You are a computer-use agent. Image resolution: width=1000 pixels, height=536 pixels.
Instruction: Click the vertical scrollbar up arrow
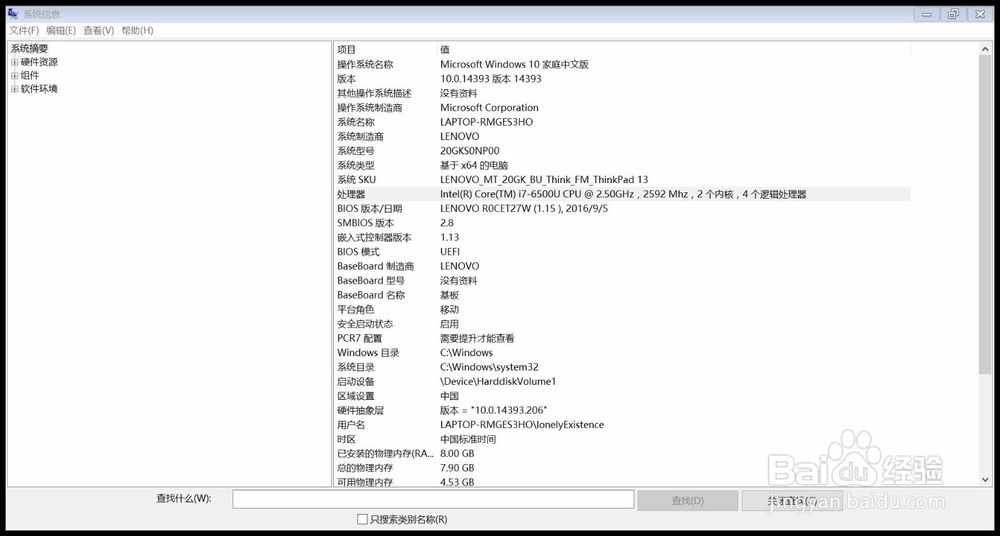[x=985, y=49]
